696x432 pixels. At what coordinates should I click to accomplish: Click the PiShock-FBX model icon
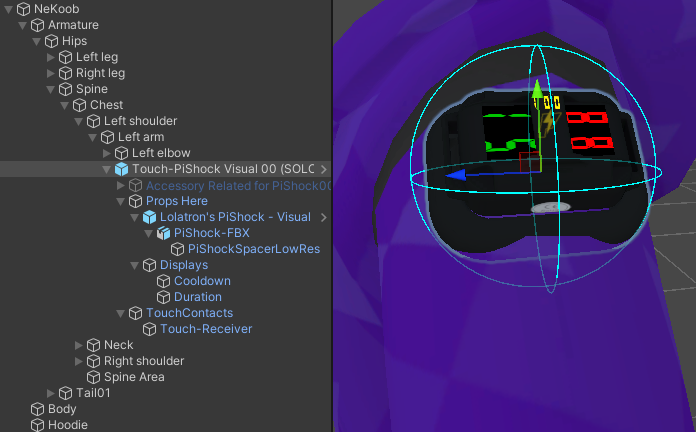tap(163, 233)
